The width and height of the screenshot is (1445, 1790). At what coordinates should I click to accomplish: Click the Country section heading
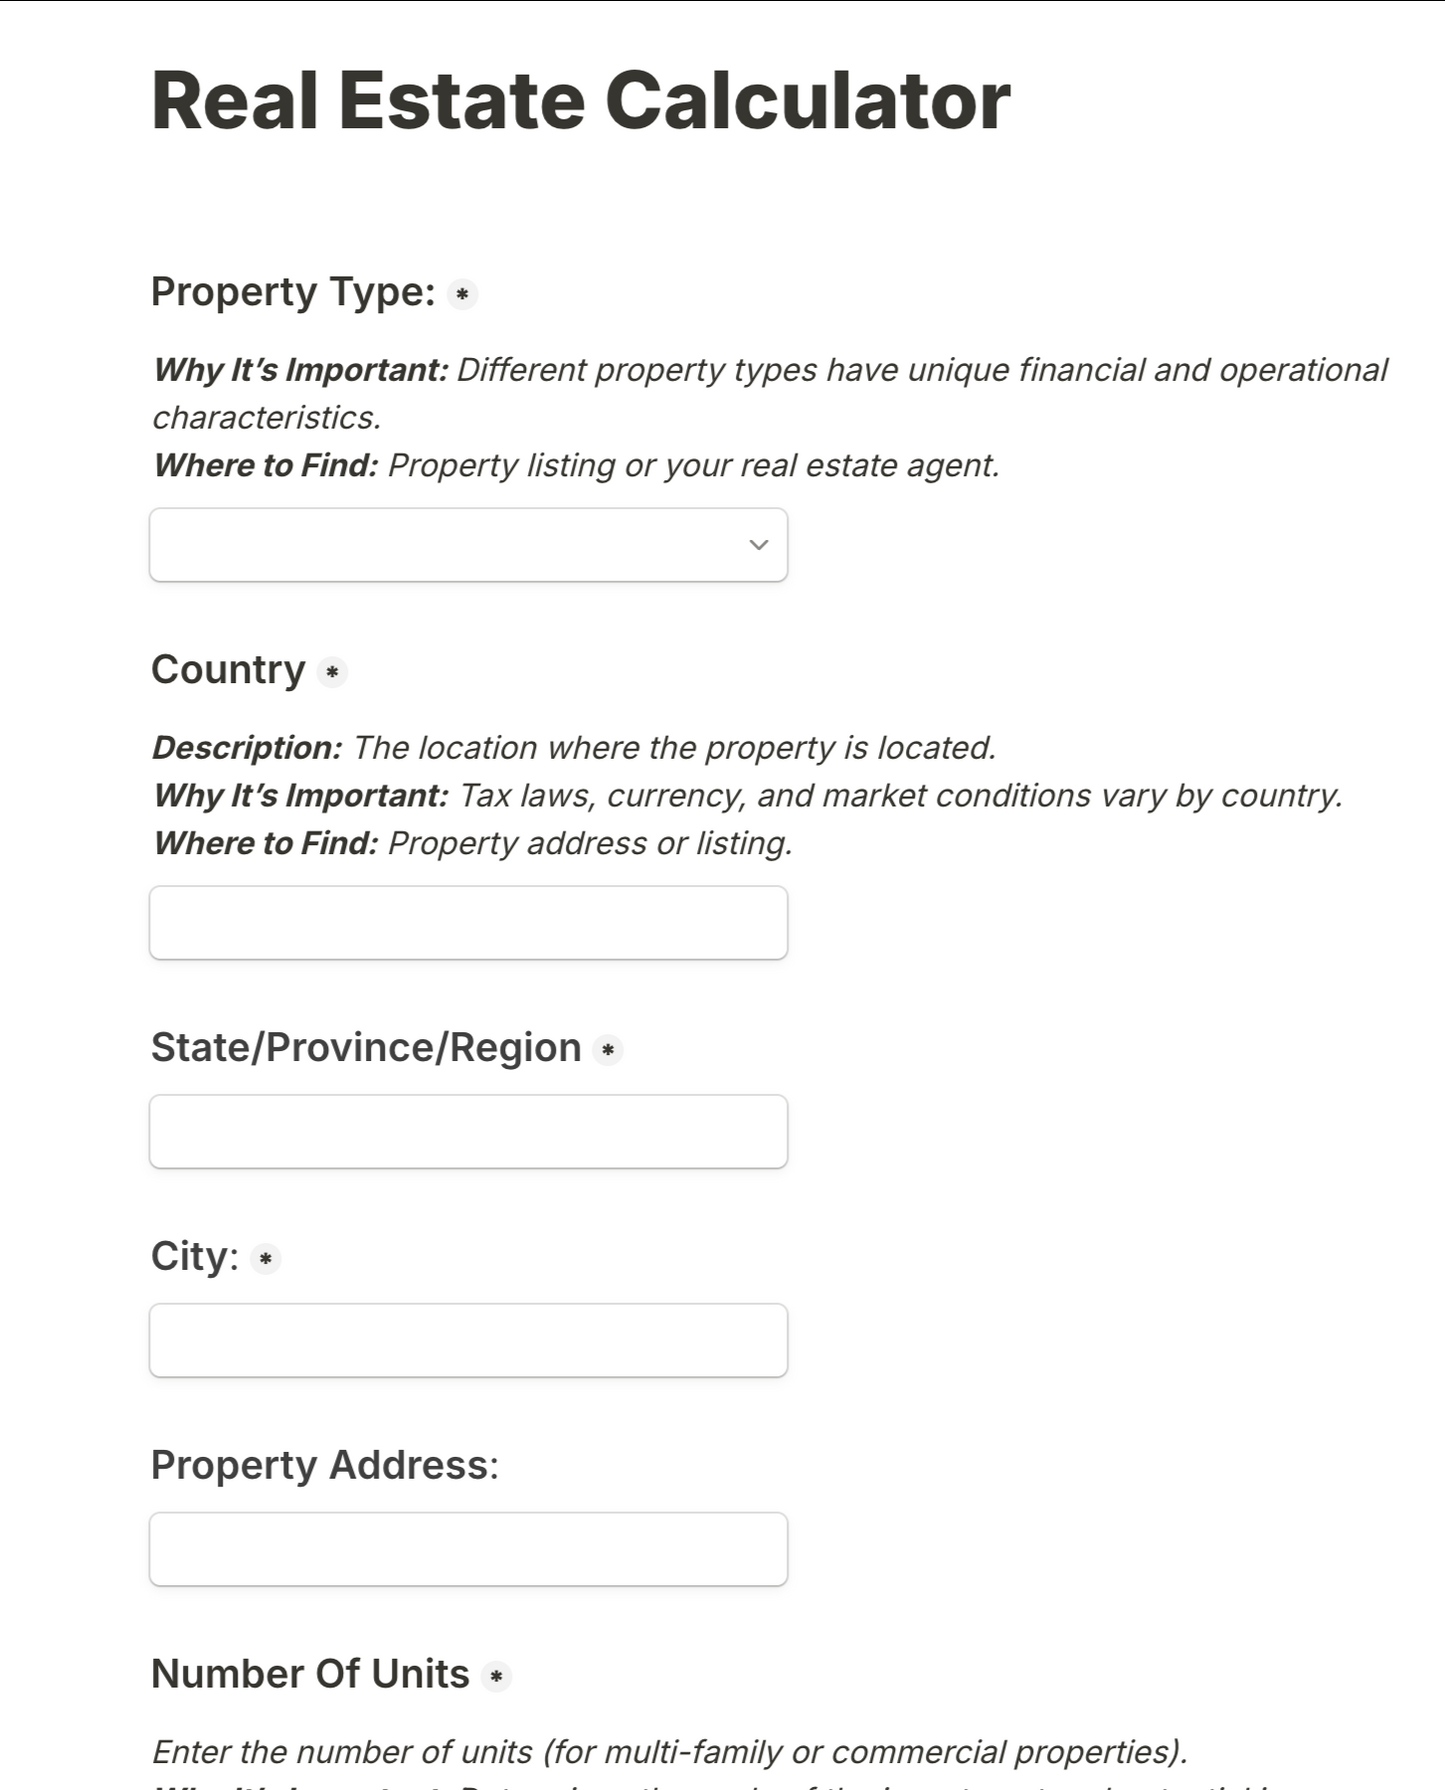point(229,670)
